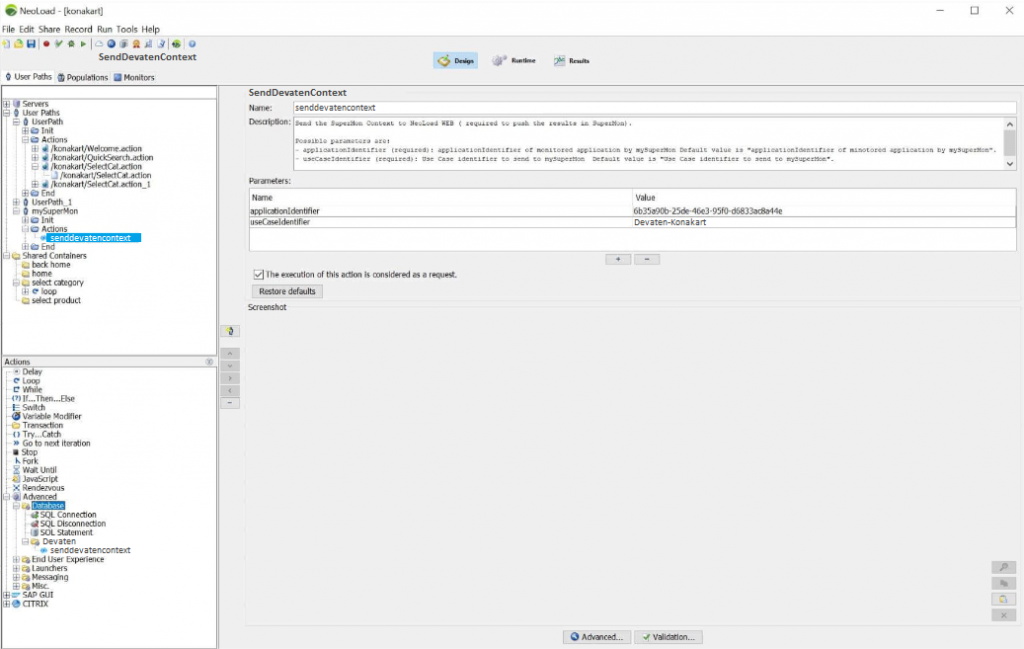Screen dimensions: 1024x649
Task: Select the Stop action
Action: [x=29, y=452]
